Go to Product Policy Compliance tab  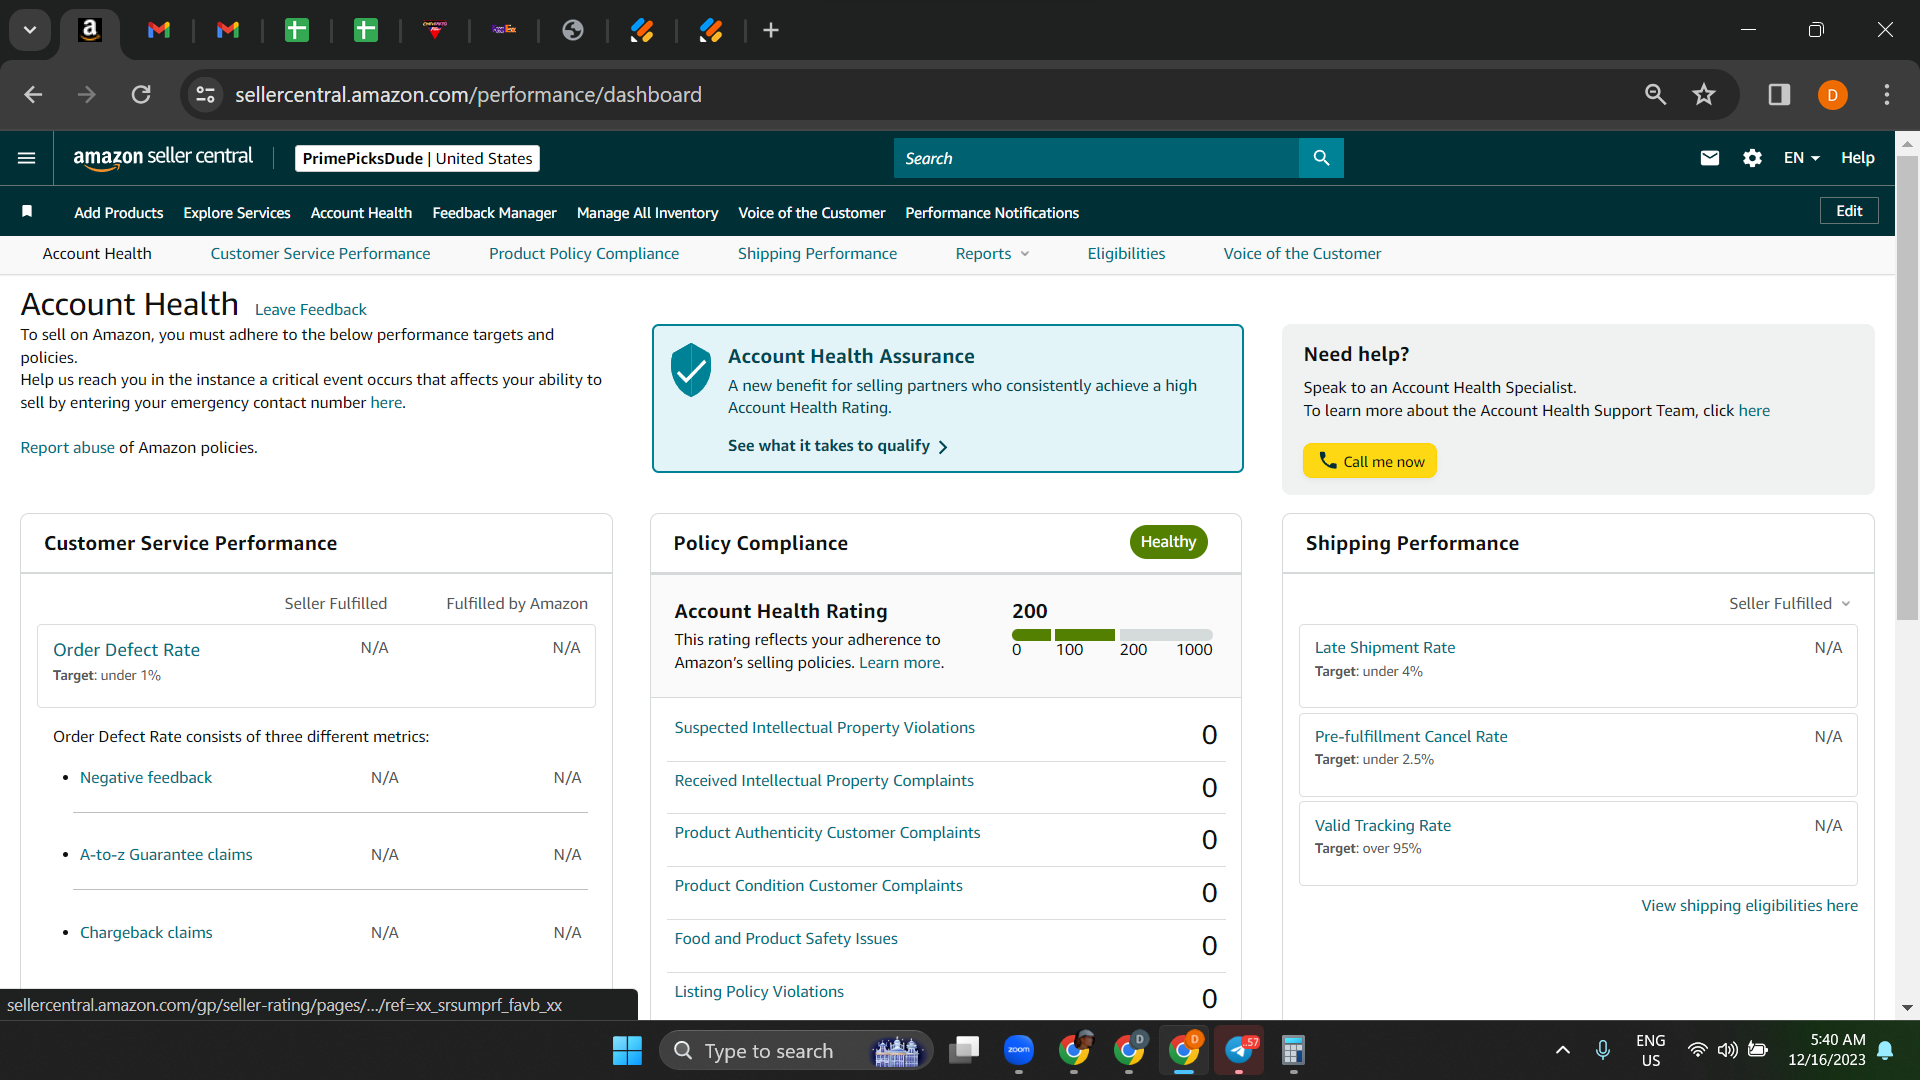point(584,254)
